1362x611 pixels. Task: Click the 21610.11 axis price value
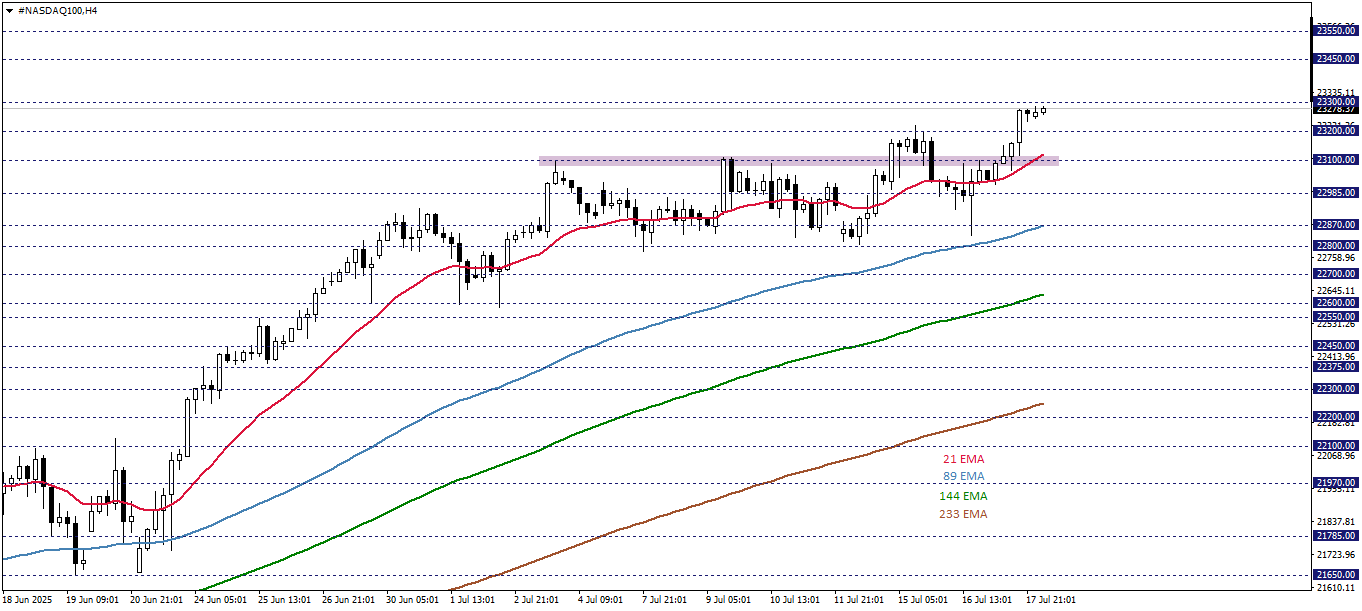(1337, 590)
